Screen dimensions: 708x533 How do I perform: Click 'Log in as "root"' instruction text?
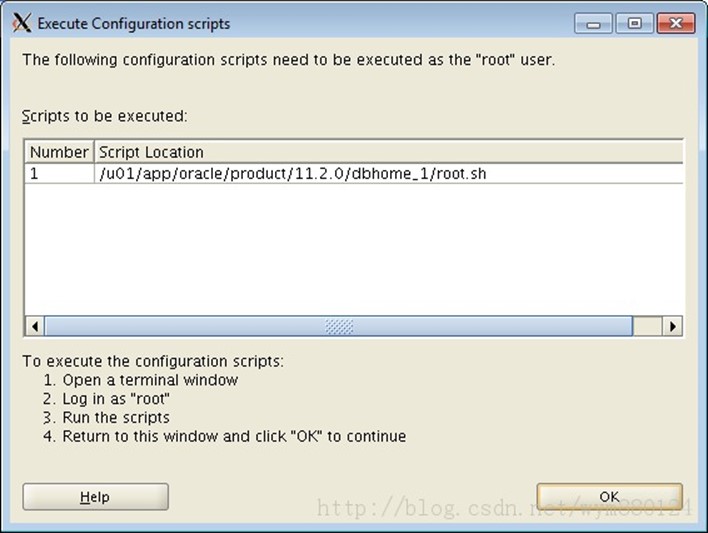coord(116,399)
